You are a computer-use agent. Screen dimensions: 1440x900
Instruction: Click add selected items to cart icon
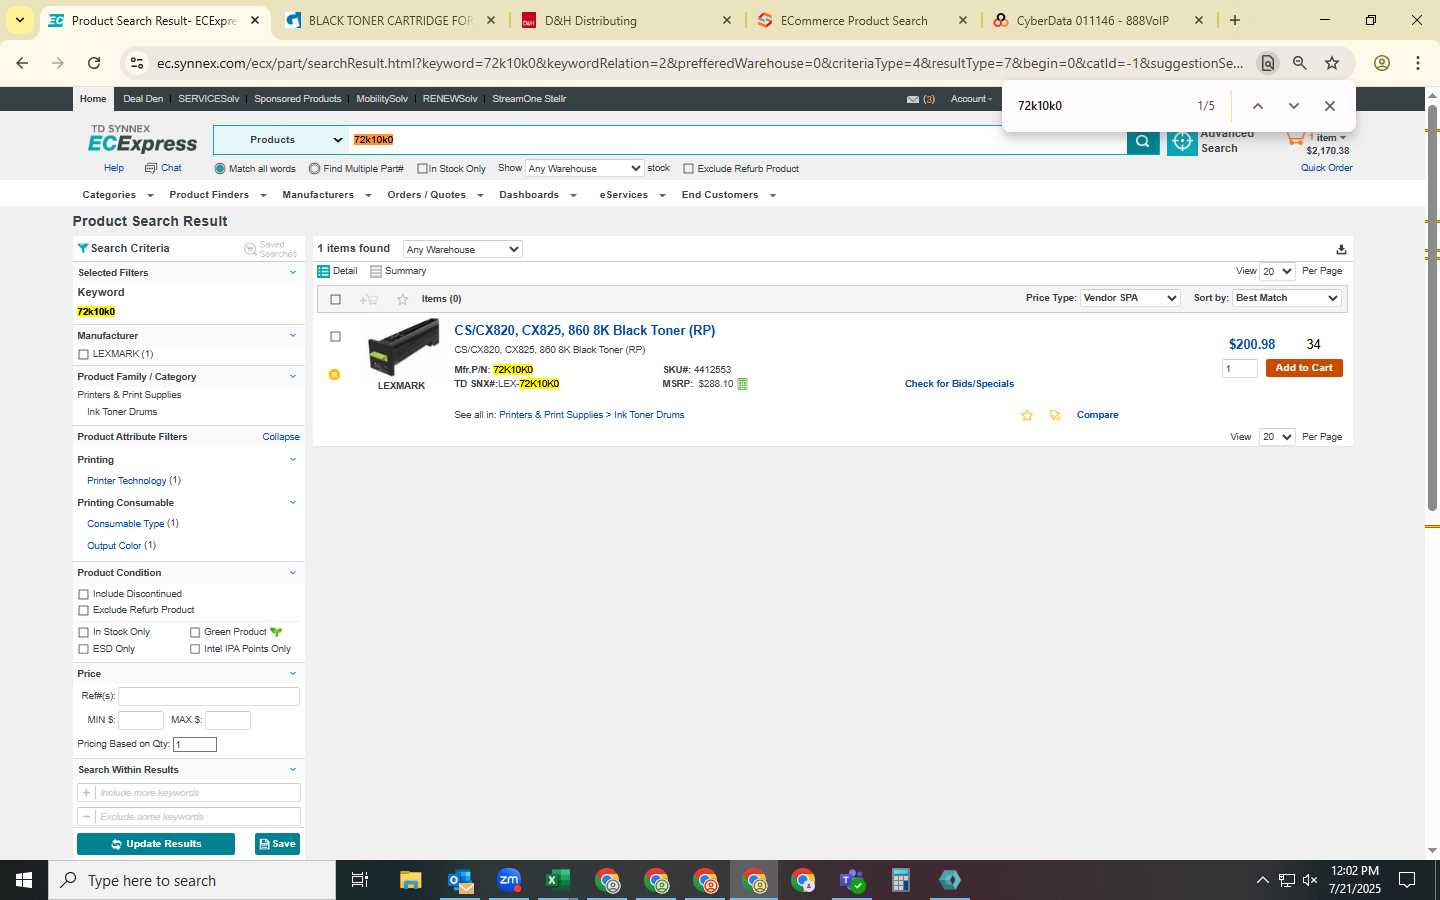(369, 299)
